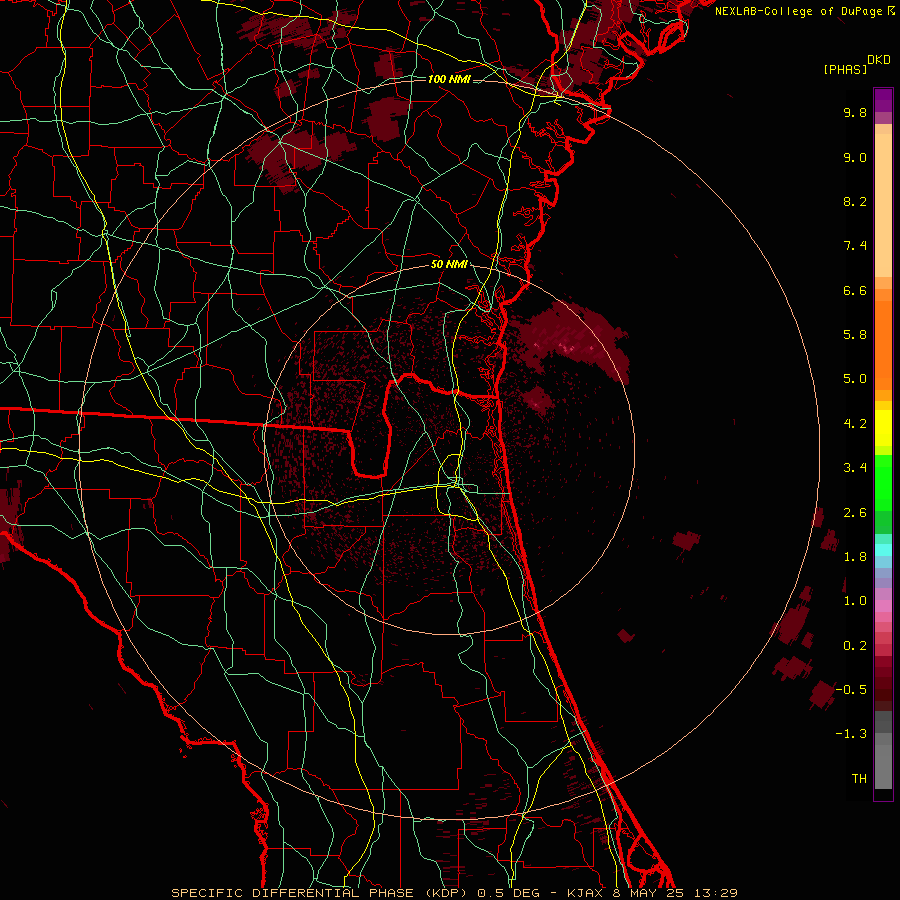This screenshot has height=900, width=900.
Task: Select the 1.8 scale value
Action: [x=855, y=557]
